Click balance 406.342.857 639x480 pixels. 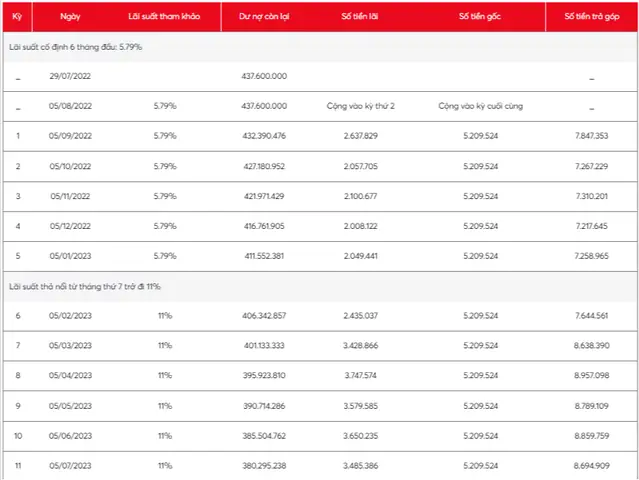click(x=264, y=315)
